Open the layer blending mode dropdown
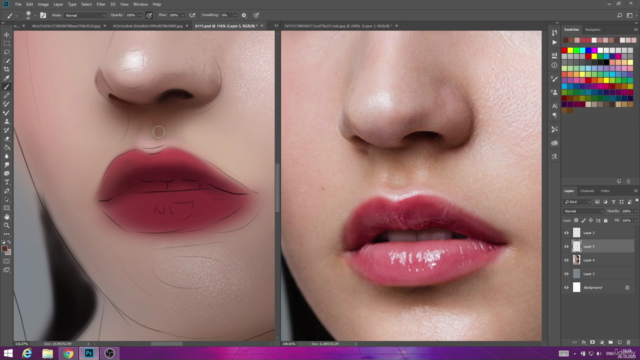 [x=583, y=211]
